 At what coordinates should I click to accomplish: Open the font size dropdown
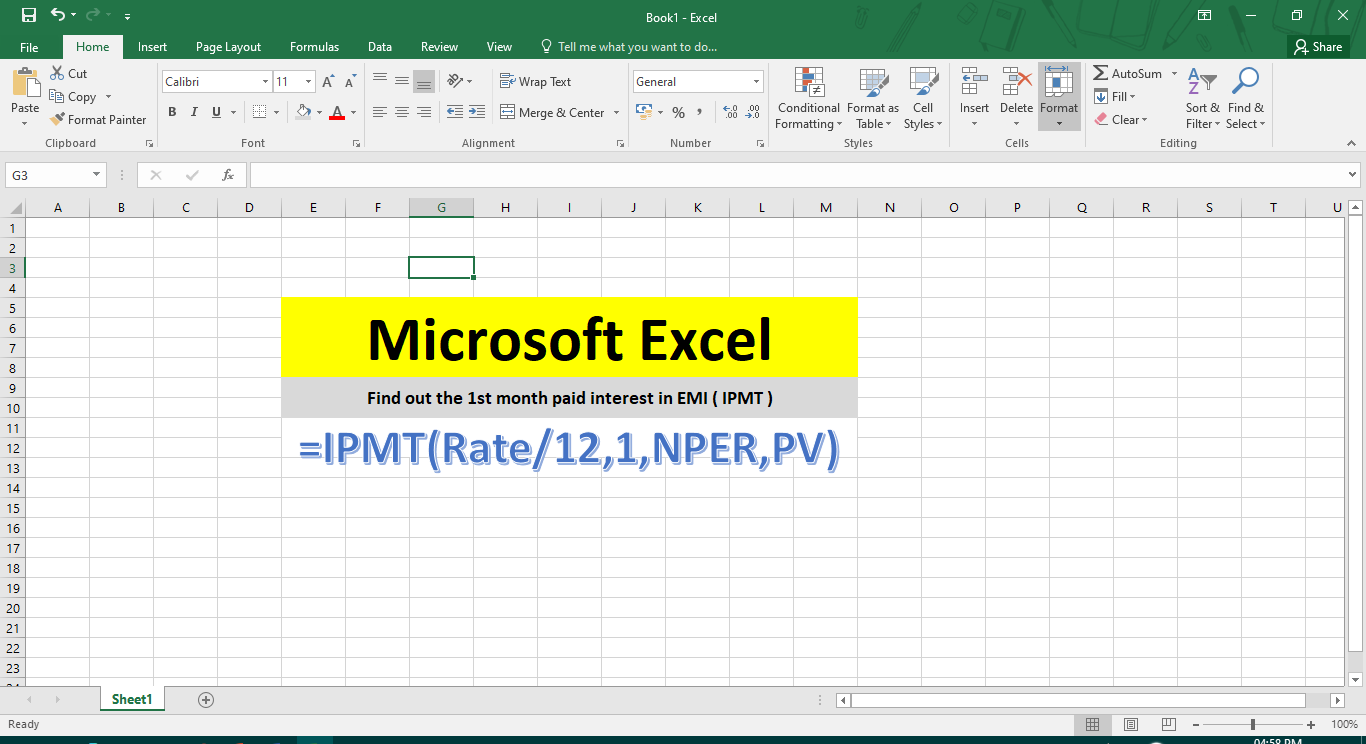click(308, 82)
